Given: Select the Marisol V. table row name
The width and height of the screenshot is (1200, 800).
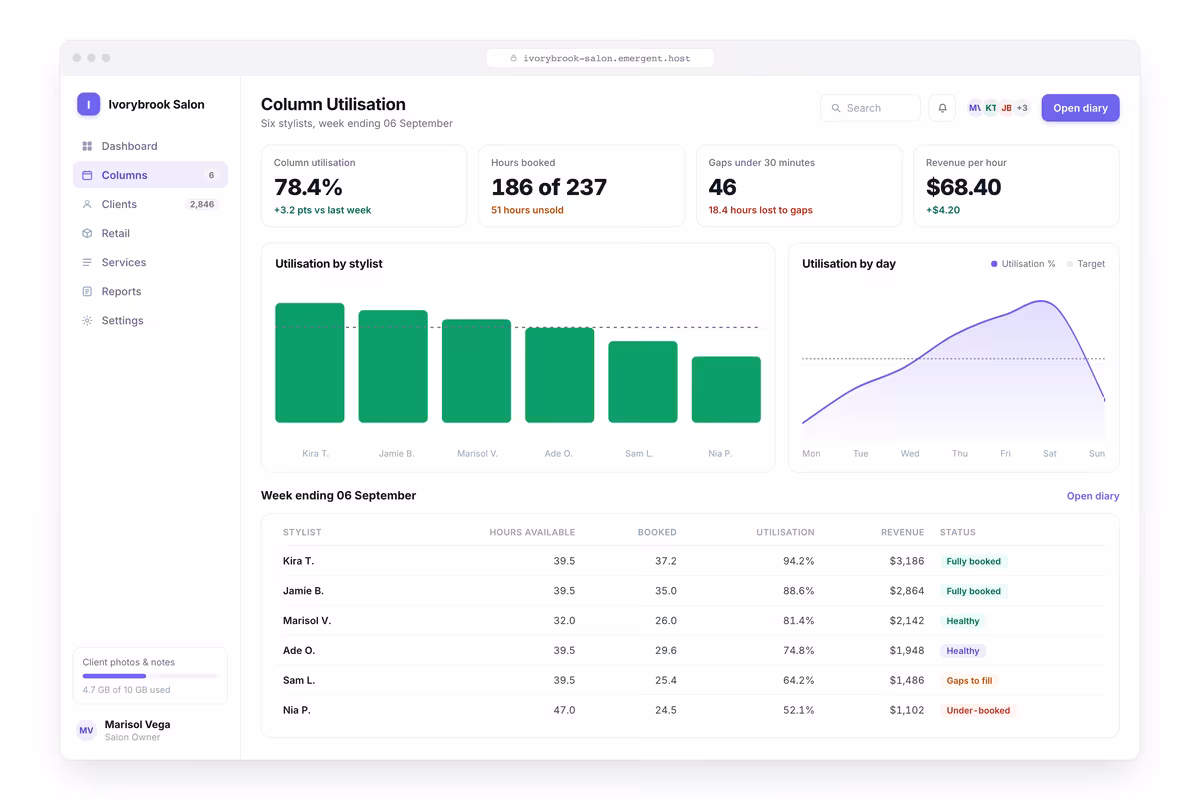Looking at the screenshot, I should [x=307, y=621].
